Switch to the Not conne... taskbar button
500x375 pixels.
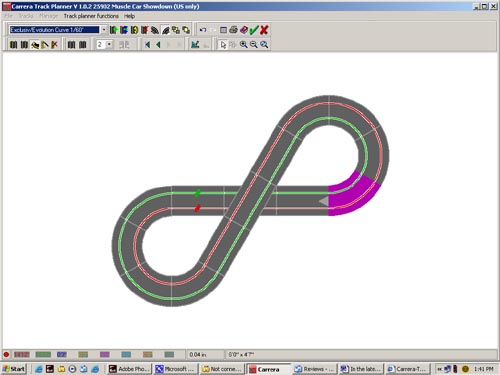pyautogui.click(x=222, y=369)
